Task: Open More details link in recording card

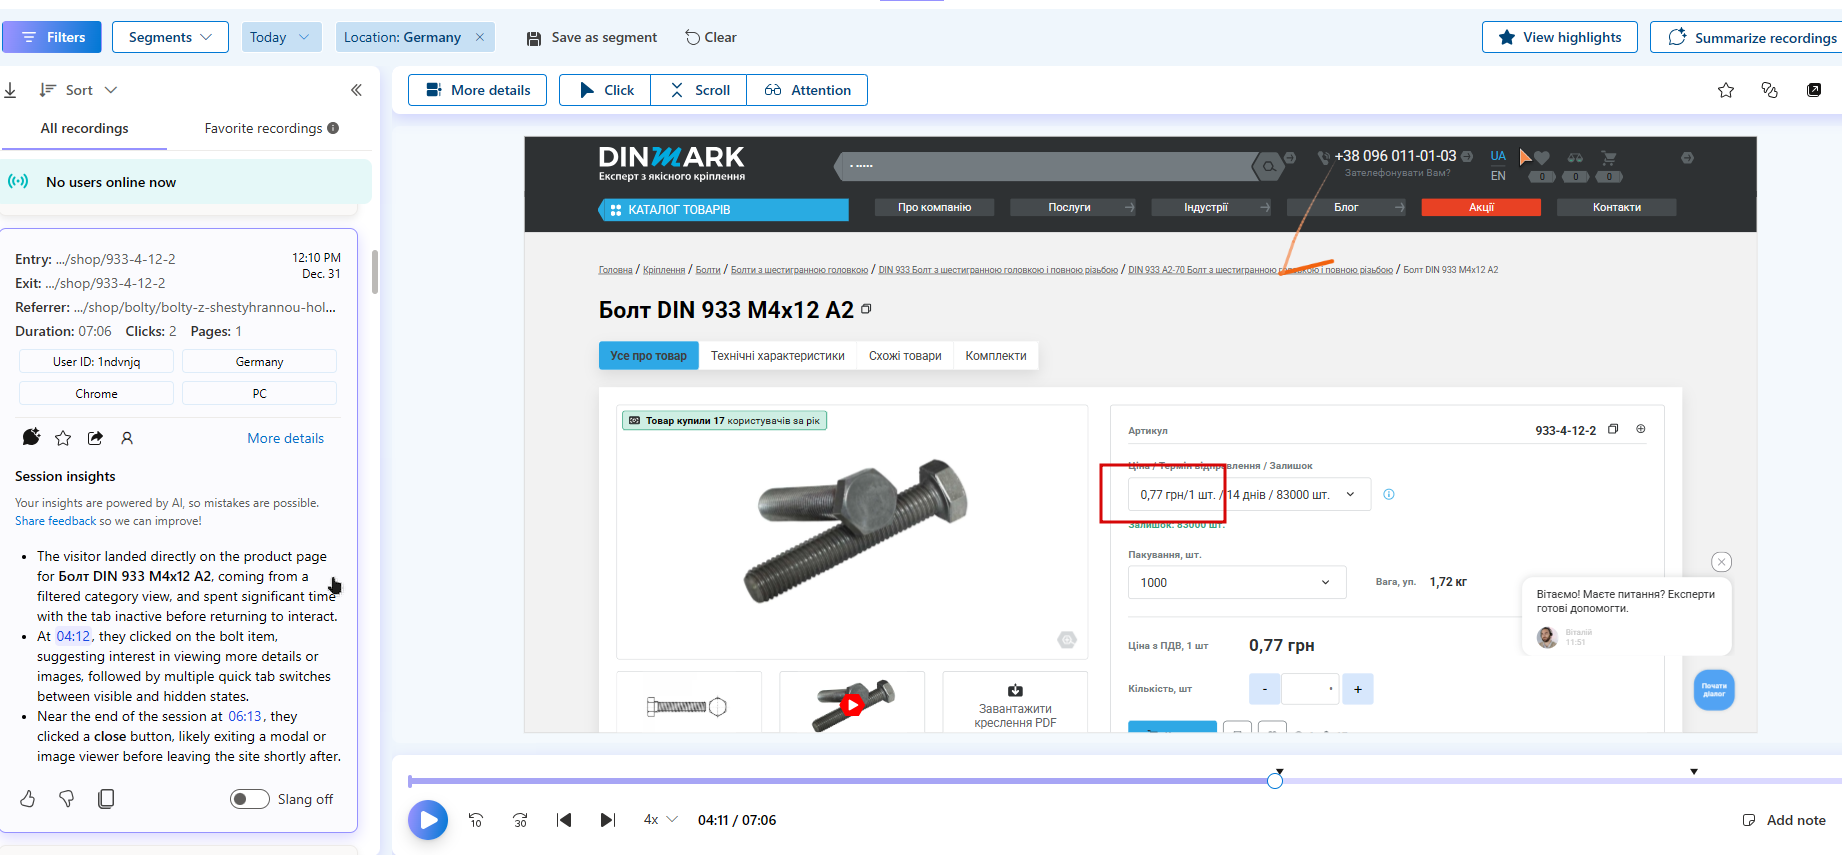Action: point(286,438)
